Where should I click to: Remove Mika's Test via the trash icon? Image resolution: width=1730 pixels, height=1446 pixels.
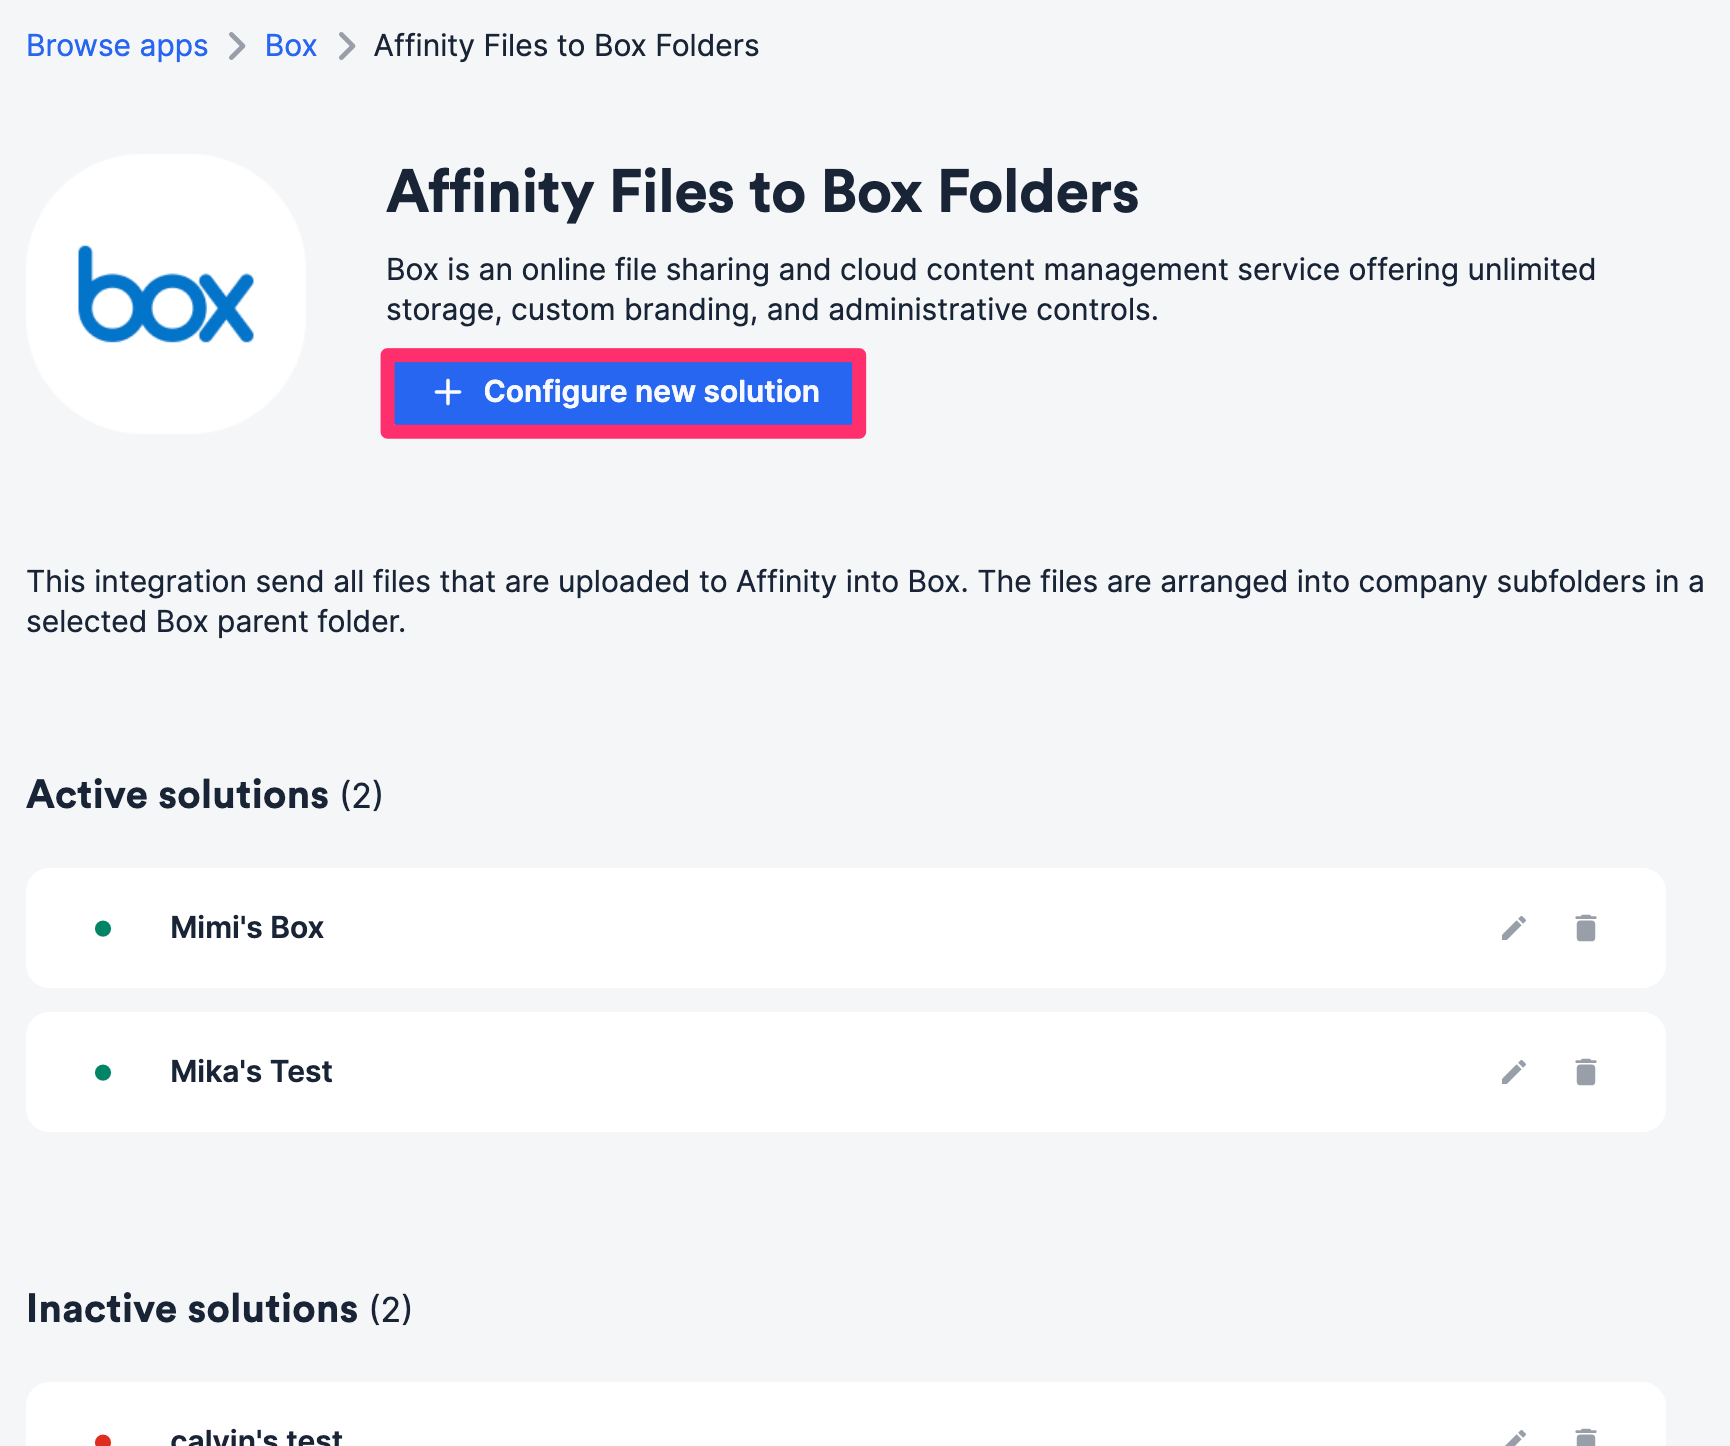coord(1585,1071)
